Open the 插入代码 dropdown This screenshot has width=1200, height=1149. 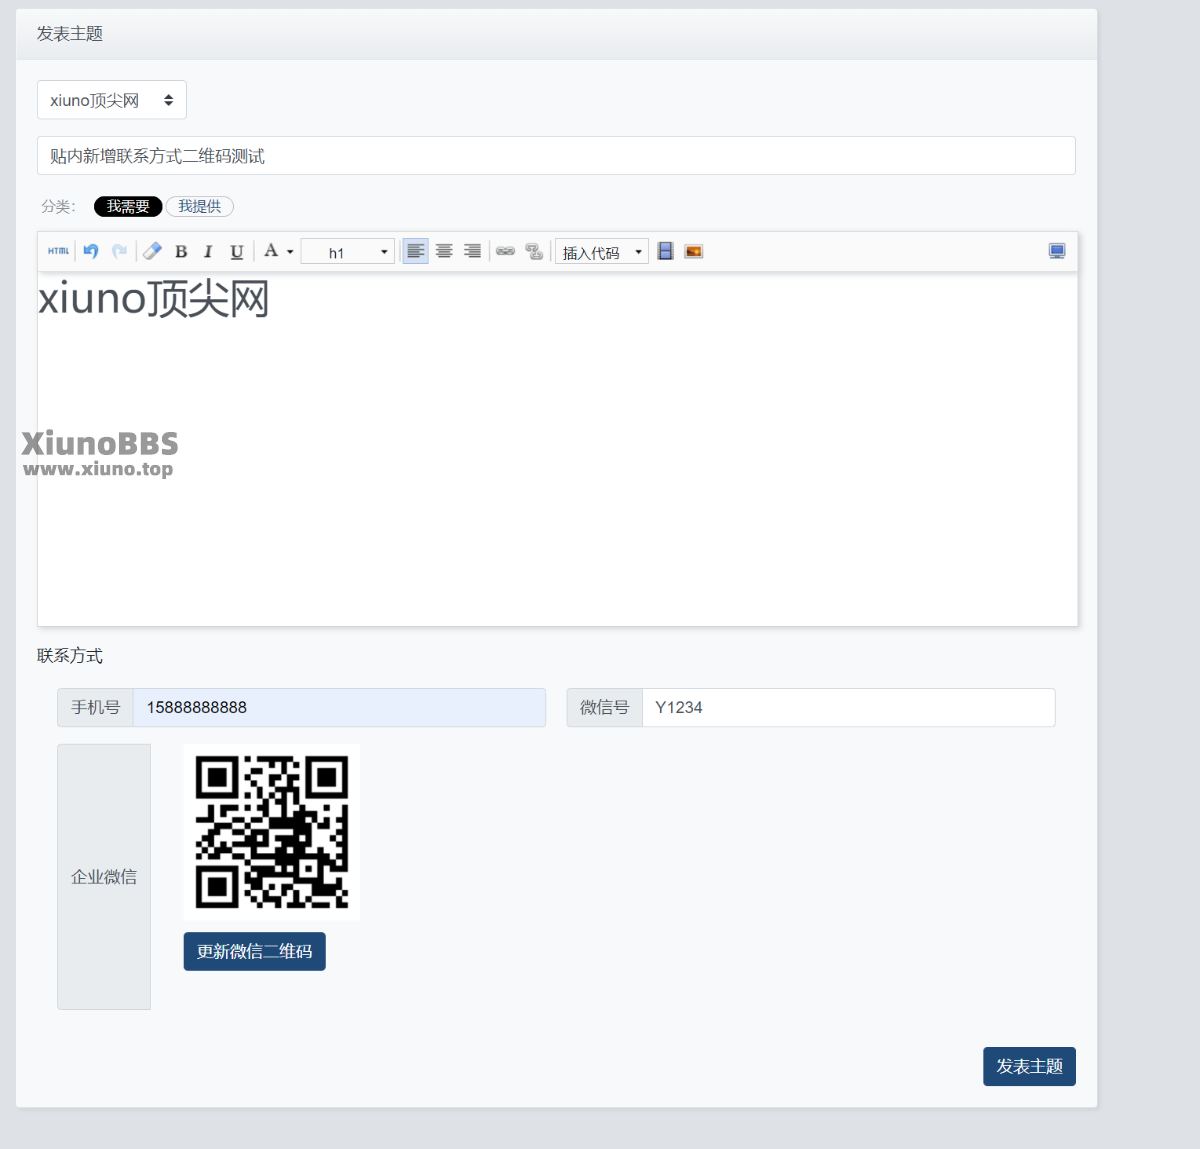coord(602,252)
